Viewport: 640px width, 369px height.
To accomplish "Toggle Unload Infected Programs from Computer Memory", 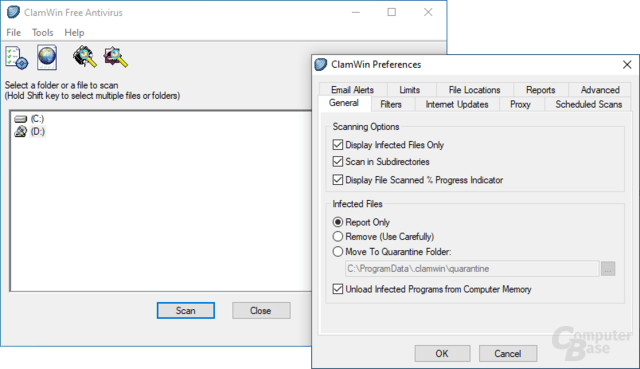I will pos(338,289).
